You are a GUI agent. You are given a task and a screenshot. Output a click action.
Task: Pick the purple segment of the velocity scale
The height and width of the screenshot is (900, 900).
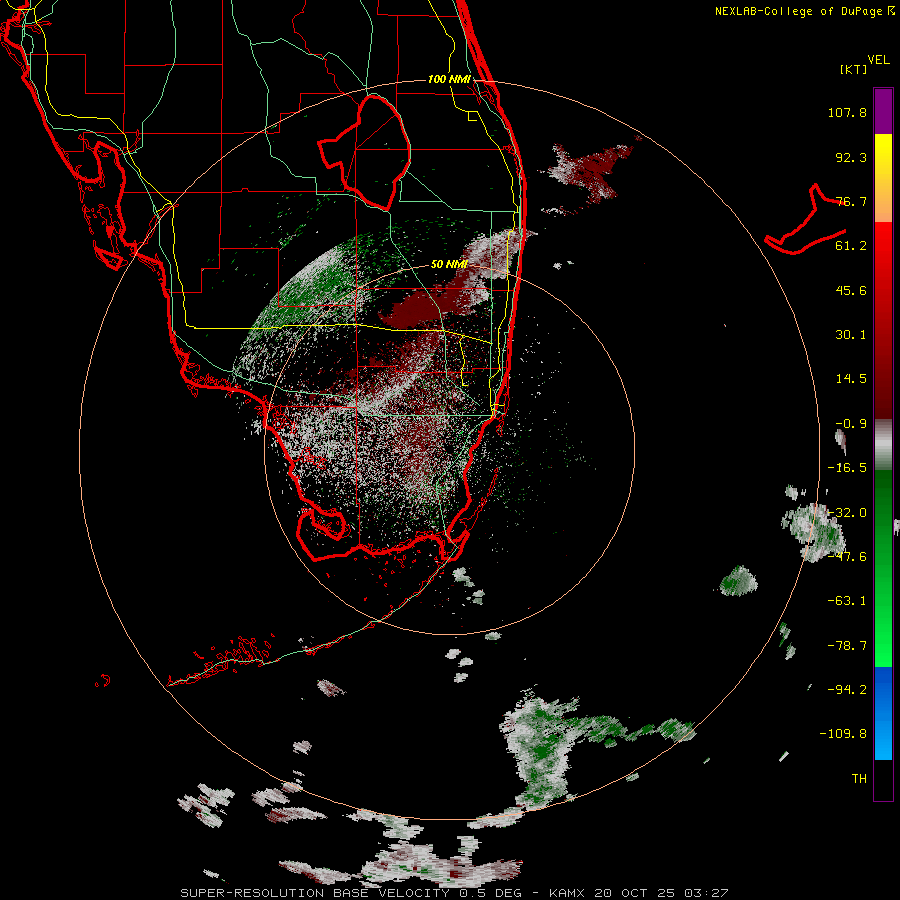point(883,111)
